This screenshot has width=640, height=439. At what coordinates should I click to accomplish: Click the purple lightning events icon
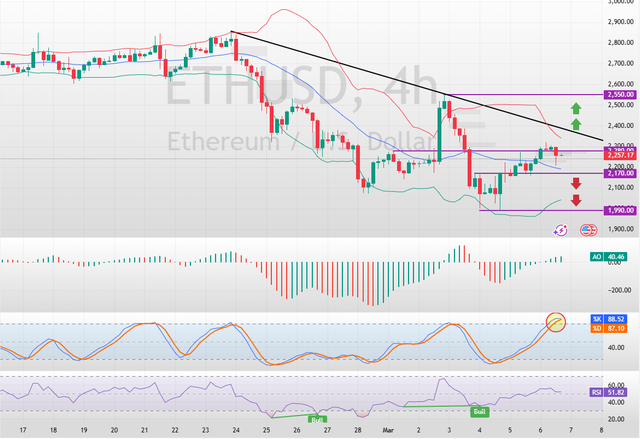click(x=560, y=230)
